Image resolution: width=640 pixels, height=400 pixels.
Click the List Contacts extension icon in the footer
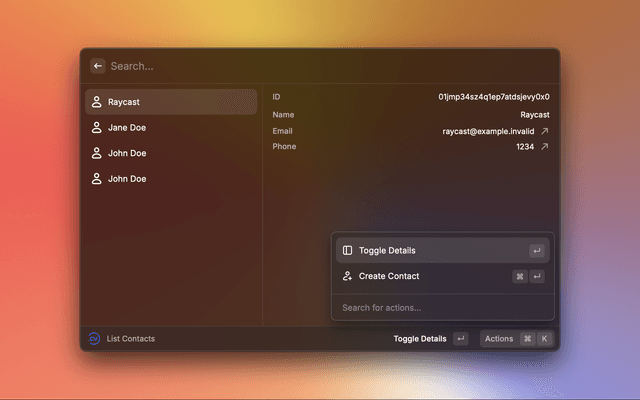click(x=94, y=339)
